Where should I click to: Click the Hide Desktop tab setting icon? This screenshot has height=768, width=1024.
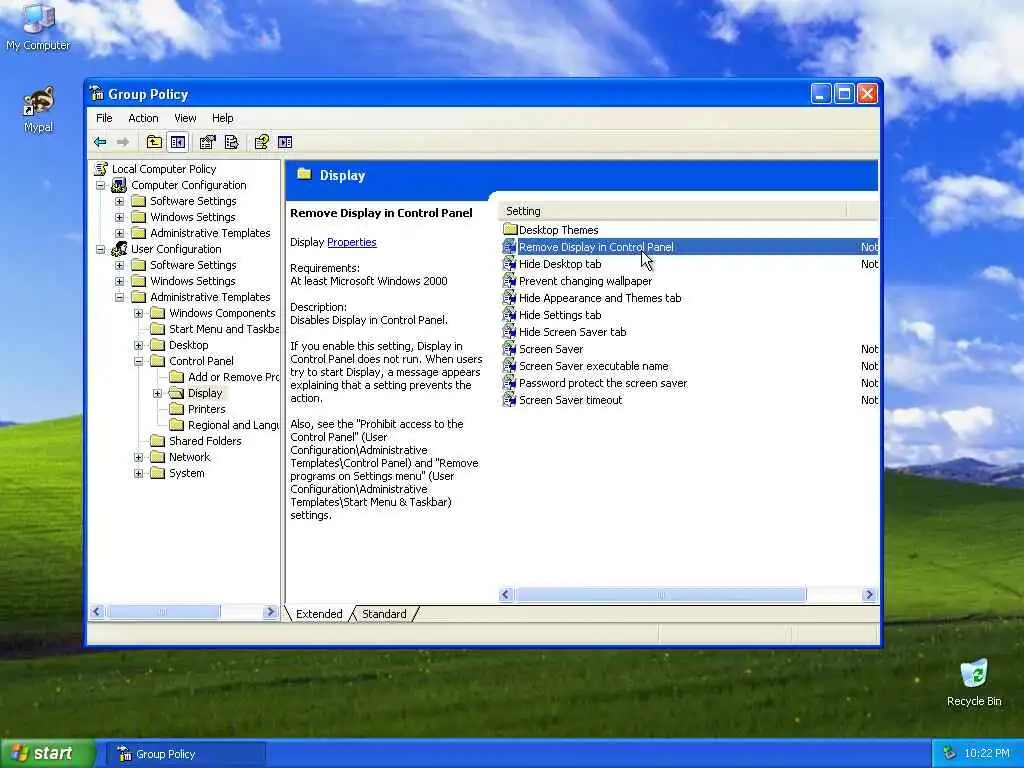509,264
